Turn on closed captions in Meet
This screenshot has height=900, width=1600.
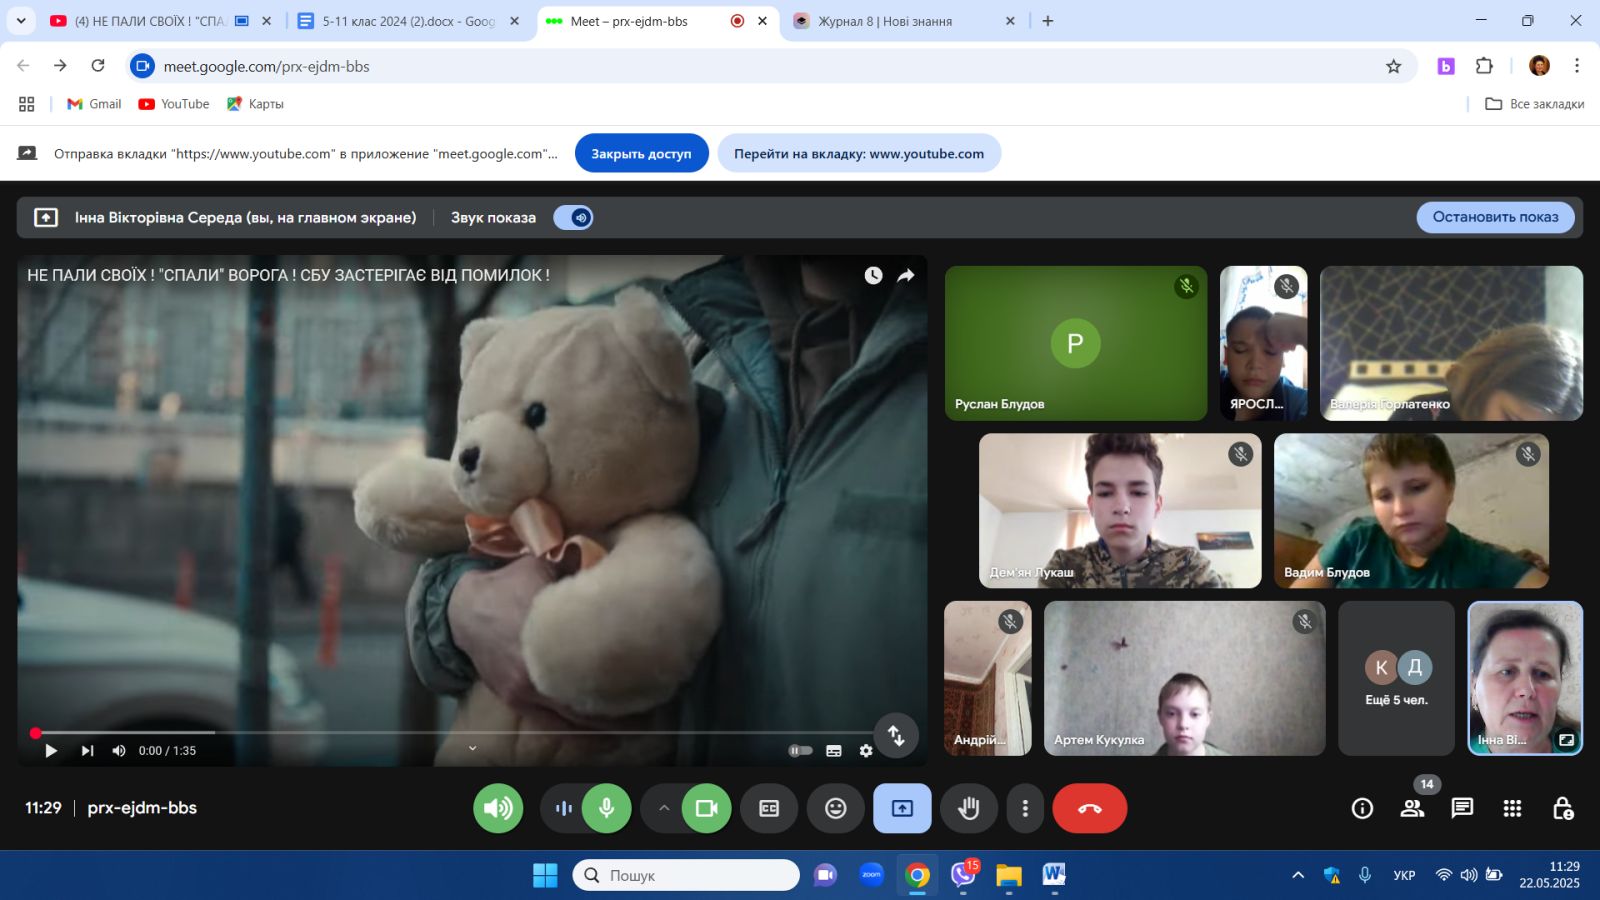768,808
